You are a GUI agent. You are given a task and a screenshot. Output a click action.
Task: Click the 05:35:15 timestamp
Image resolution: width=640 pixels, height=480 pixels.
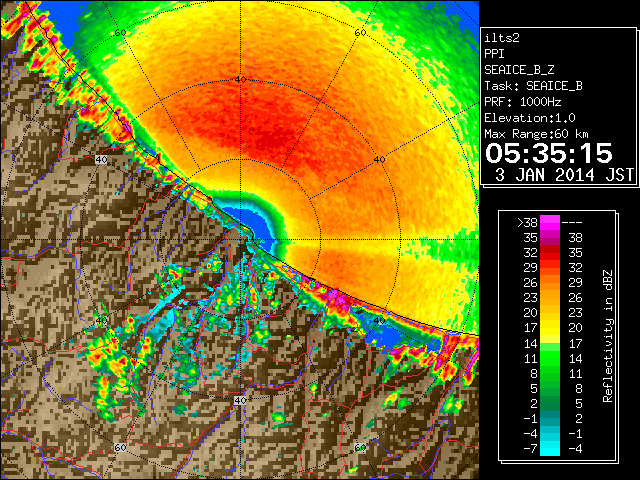(549, 153)
